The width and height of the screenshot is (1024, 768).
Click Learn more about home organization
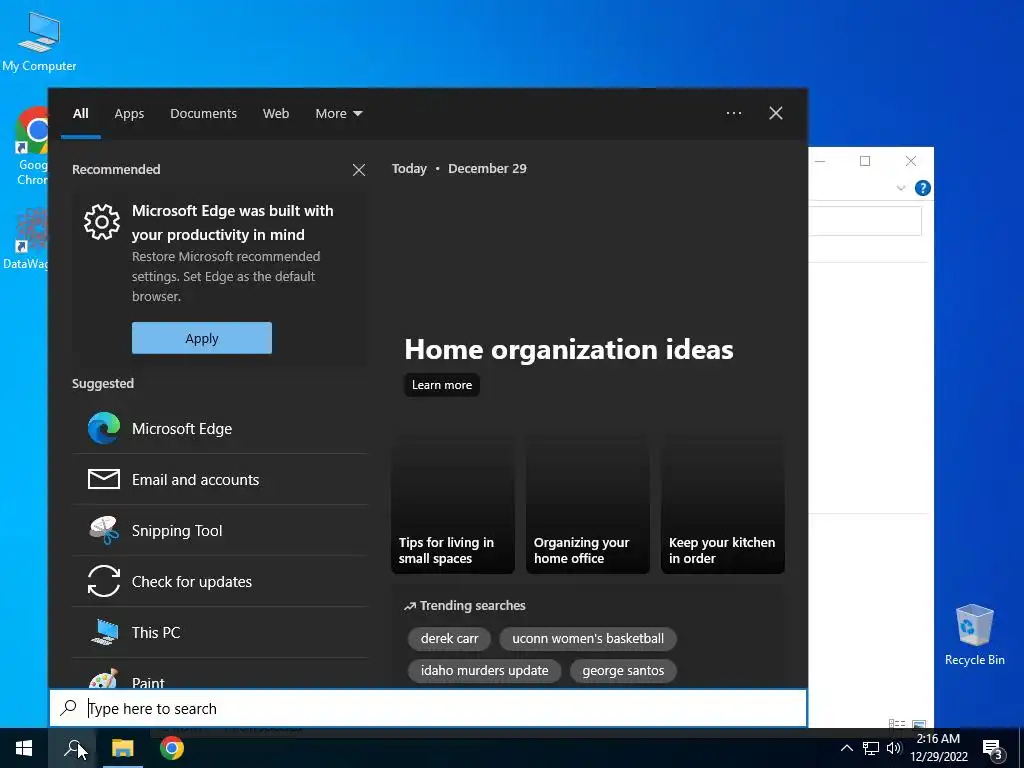tap(442, 385)
